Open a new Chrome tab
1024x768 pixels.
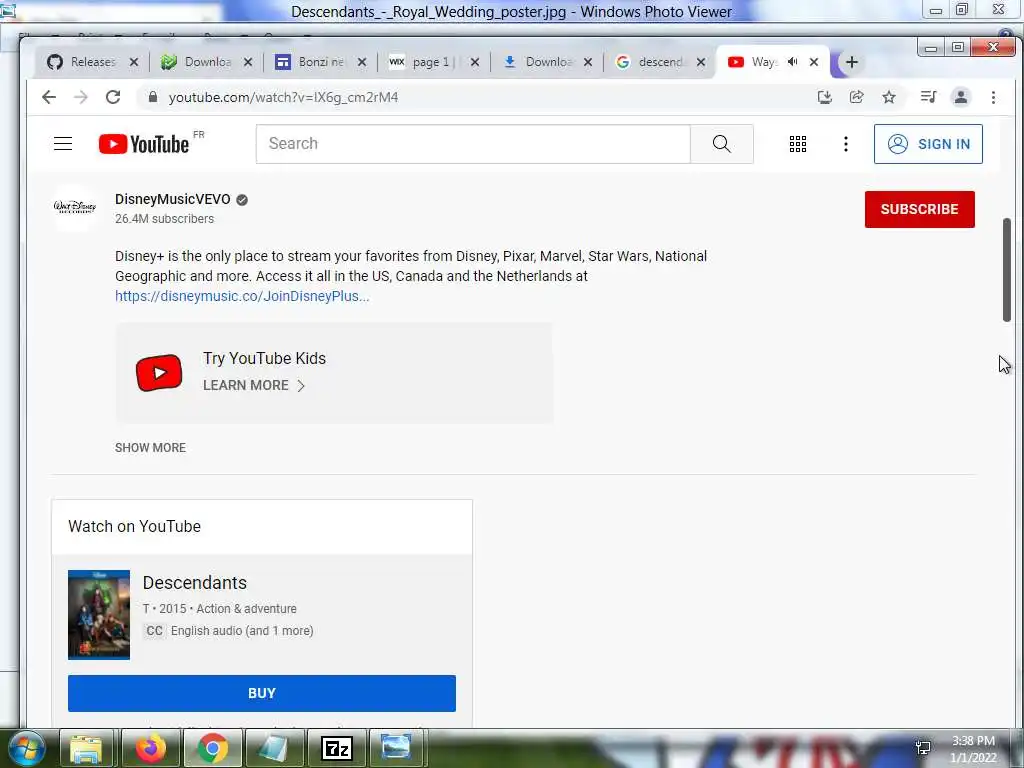click(x=852, y=62)
